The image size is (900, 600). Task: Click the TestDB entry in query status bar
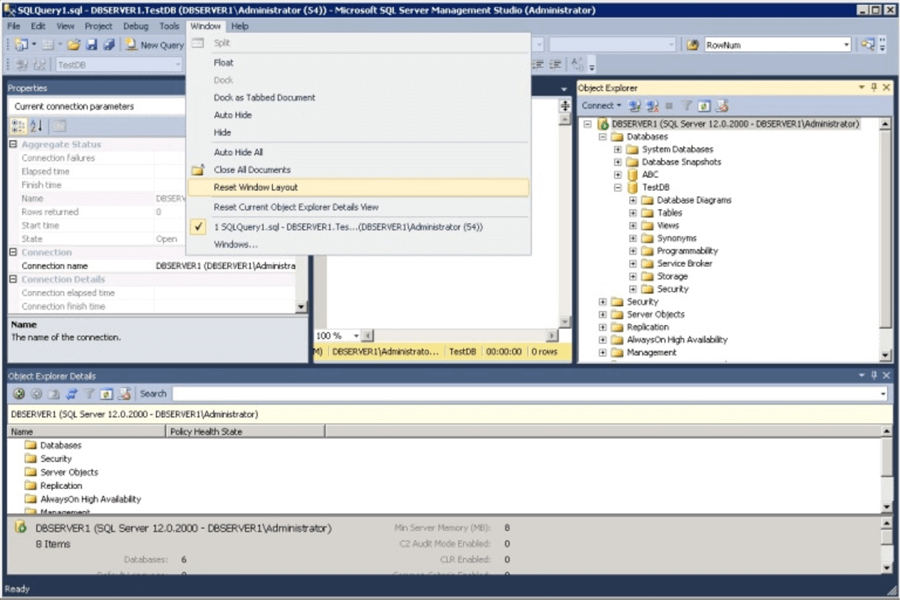[462, 351]
